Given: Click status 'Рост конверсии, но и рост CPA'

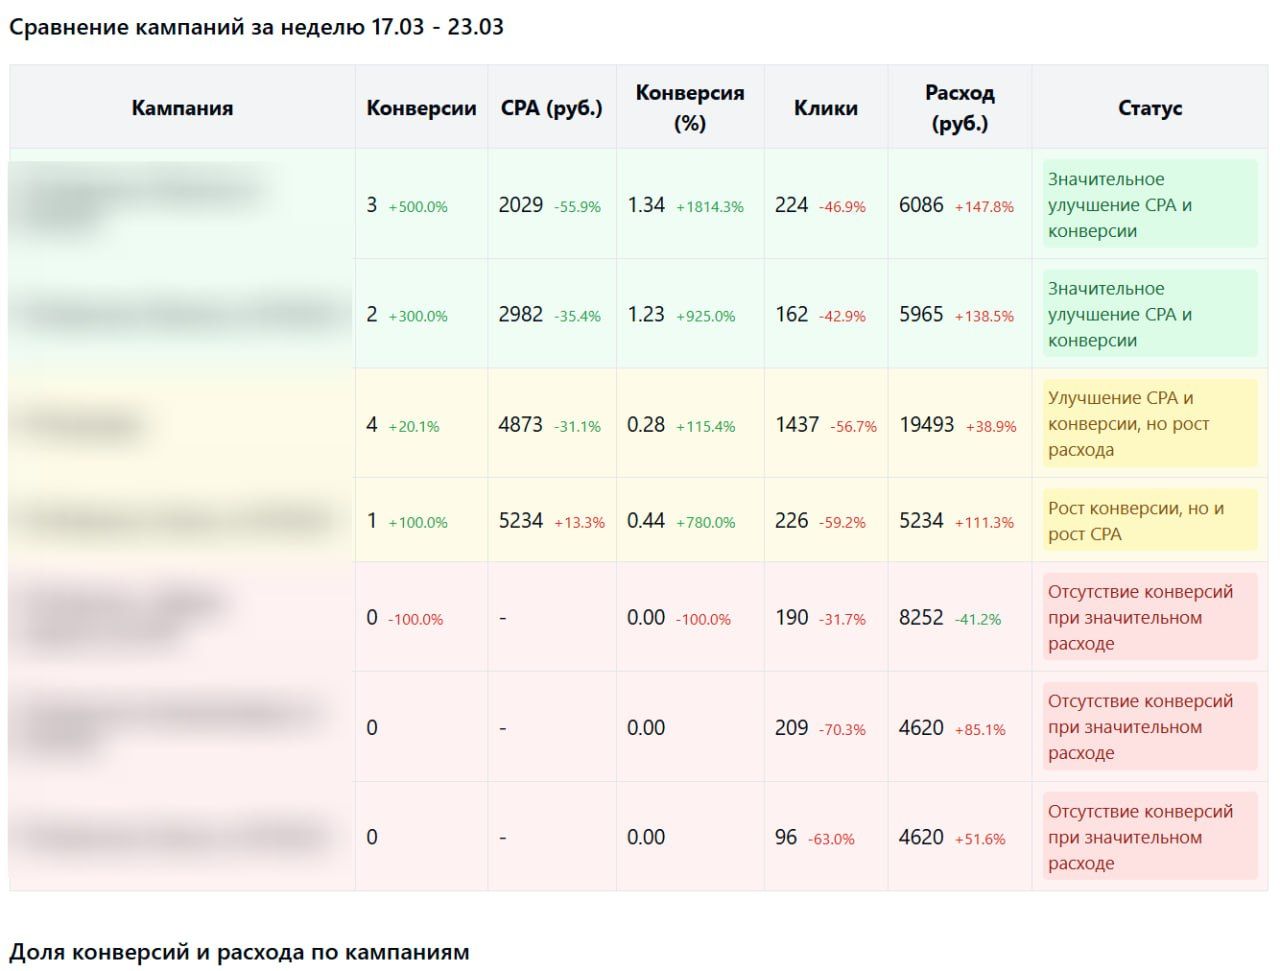Looking at the screenshot, I should pos(1150,521).
